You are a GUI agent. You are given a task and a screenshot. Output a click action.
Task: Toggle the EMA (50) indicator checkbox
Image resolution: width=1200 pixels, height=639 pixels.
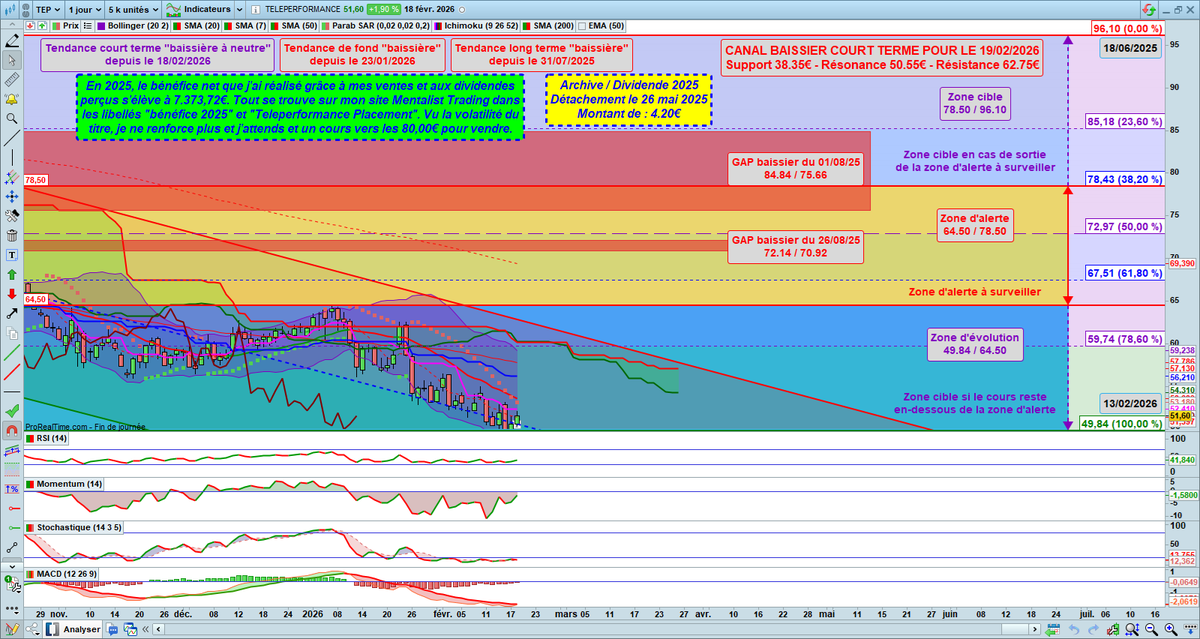[583, 25]
